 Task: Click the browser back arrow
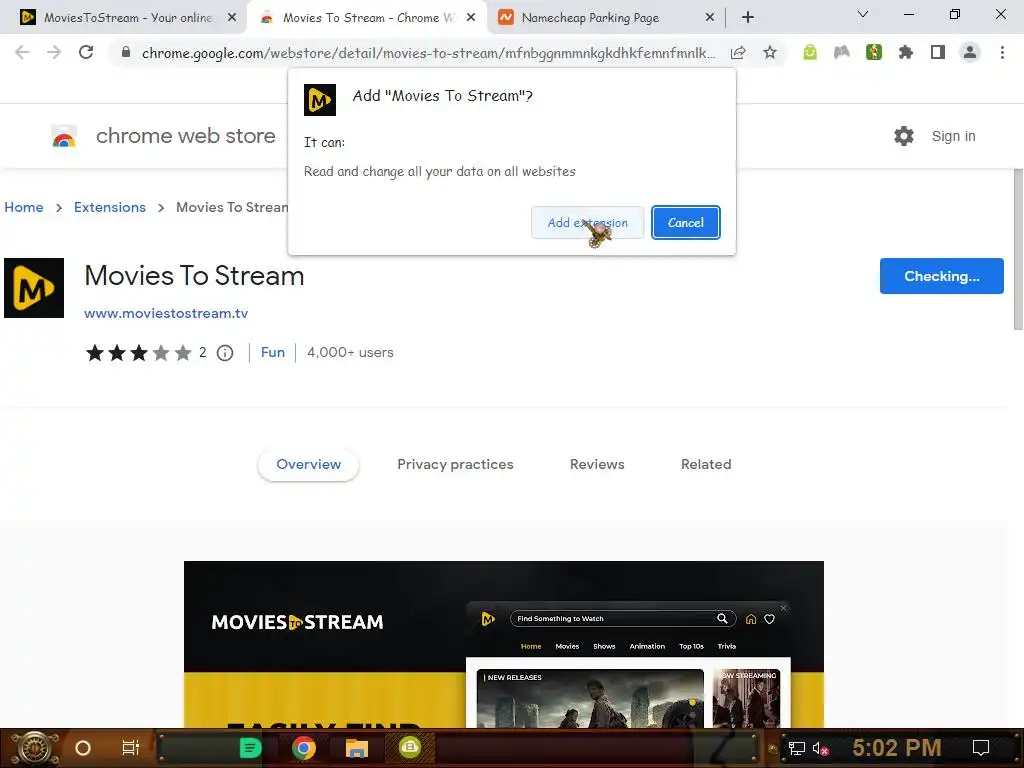pos(22,52)
